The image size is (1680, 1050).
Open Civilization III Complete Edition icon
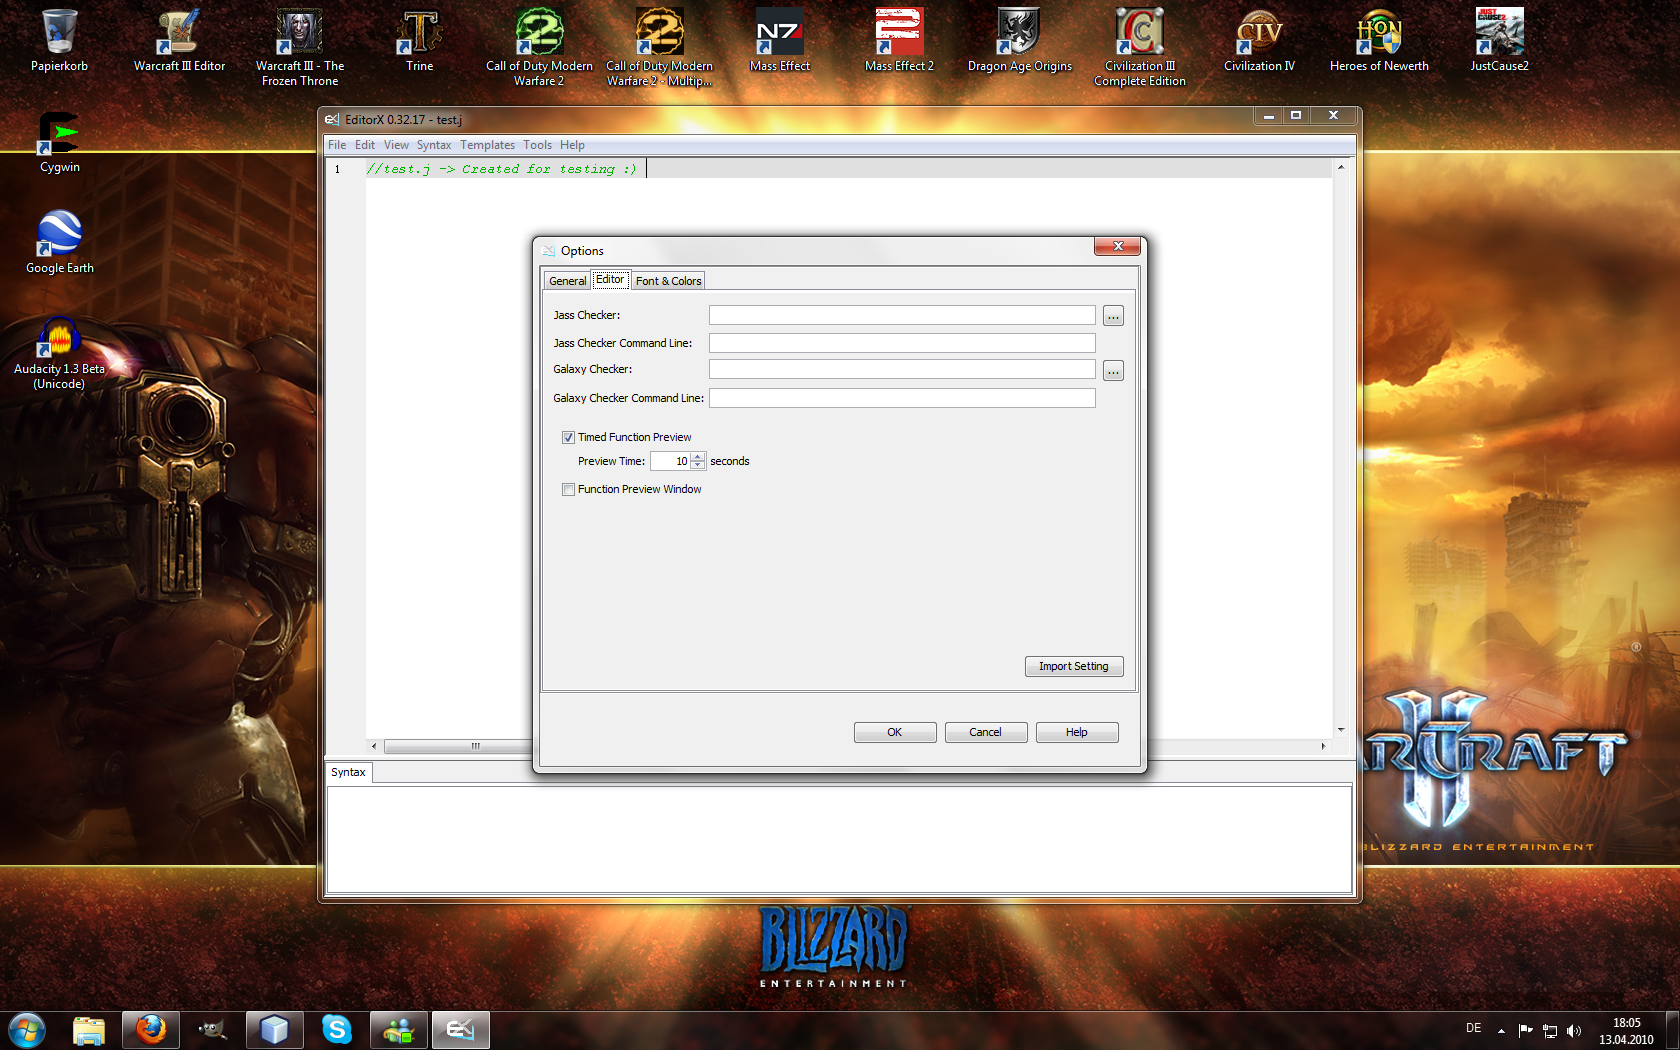pyautogui.click(x=1139, y=47)
